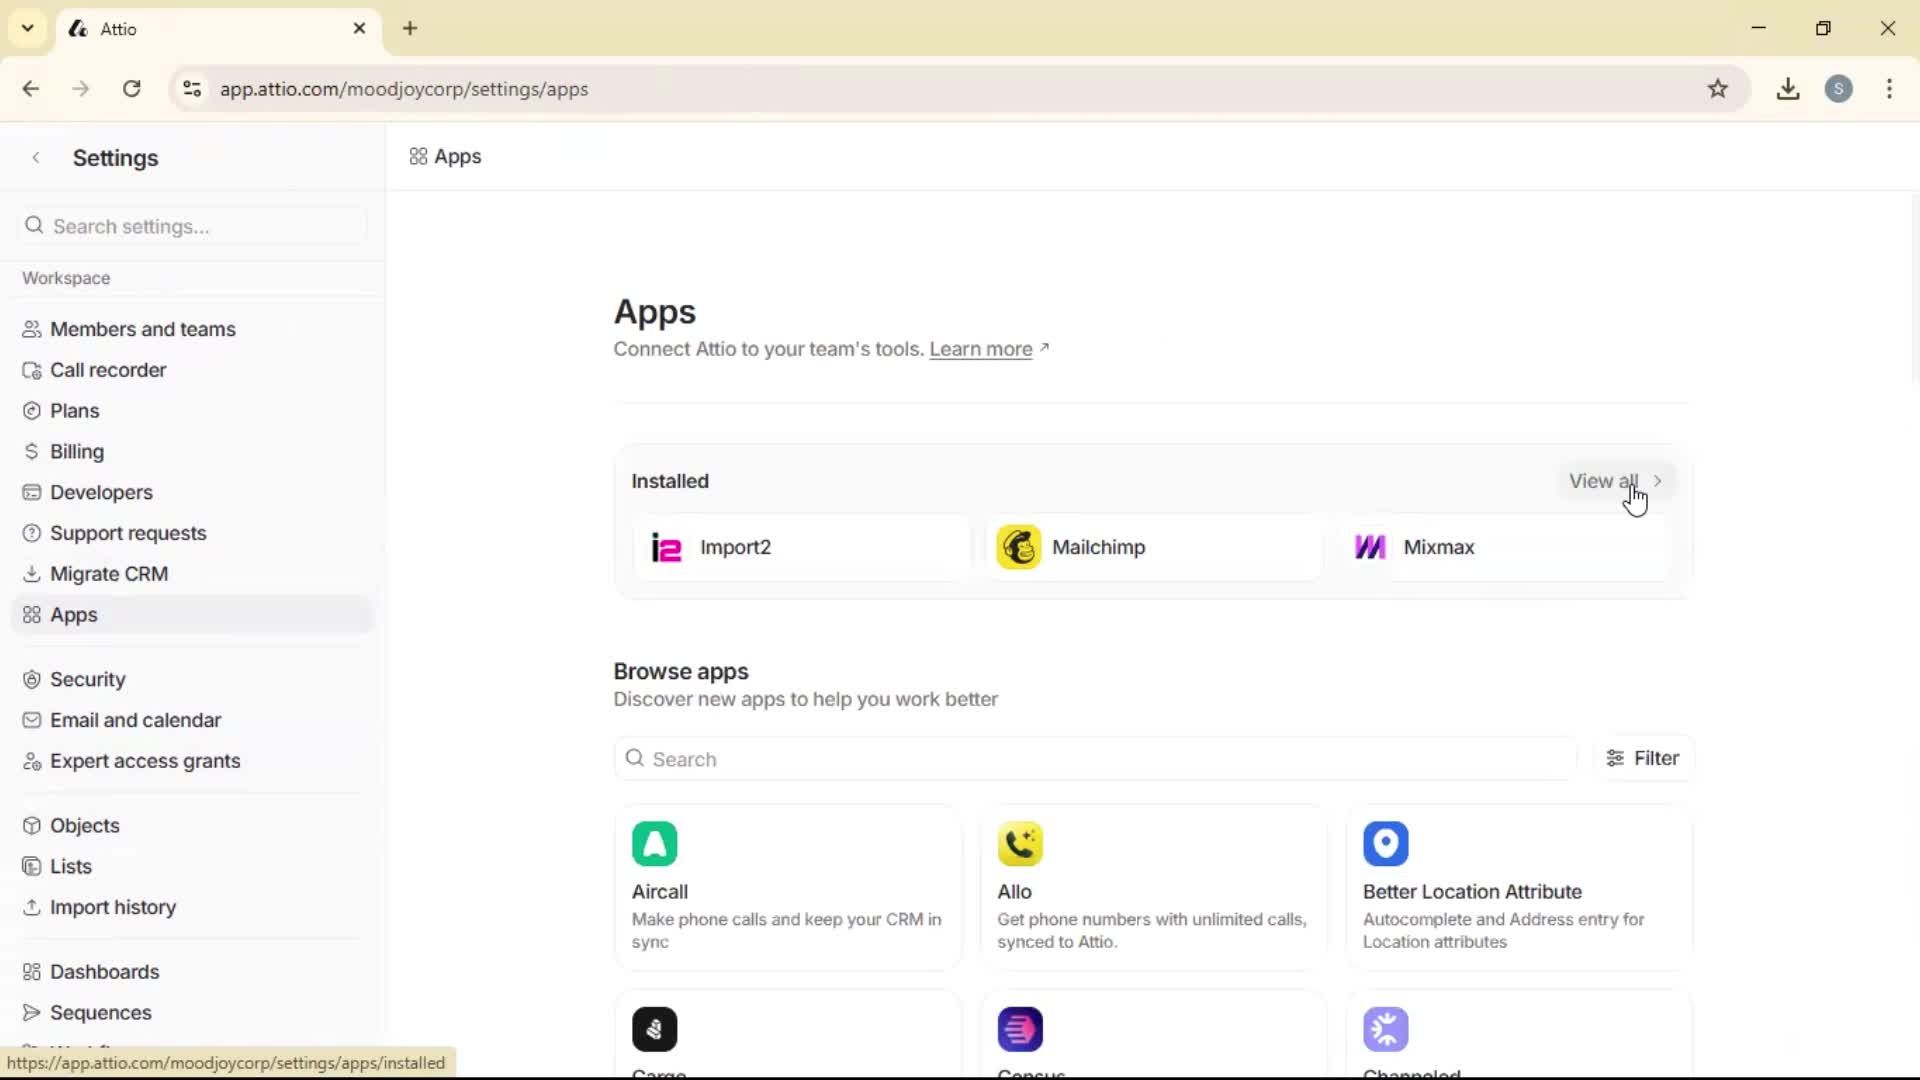Open the Mixmax app icon
The width and height of the screenshot is (1920, 1080).
point(1371,547)
